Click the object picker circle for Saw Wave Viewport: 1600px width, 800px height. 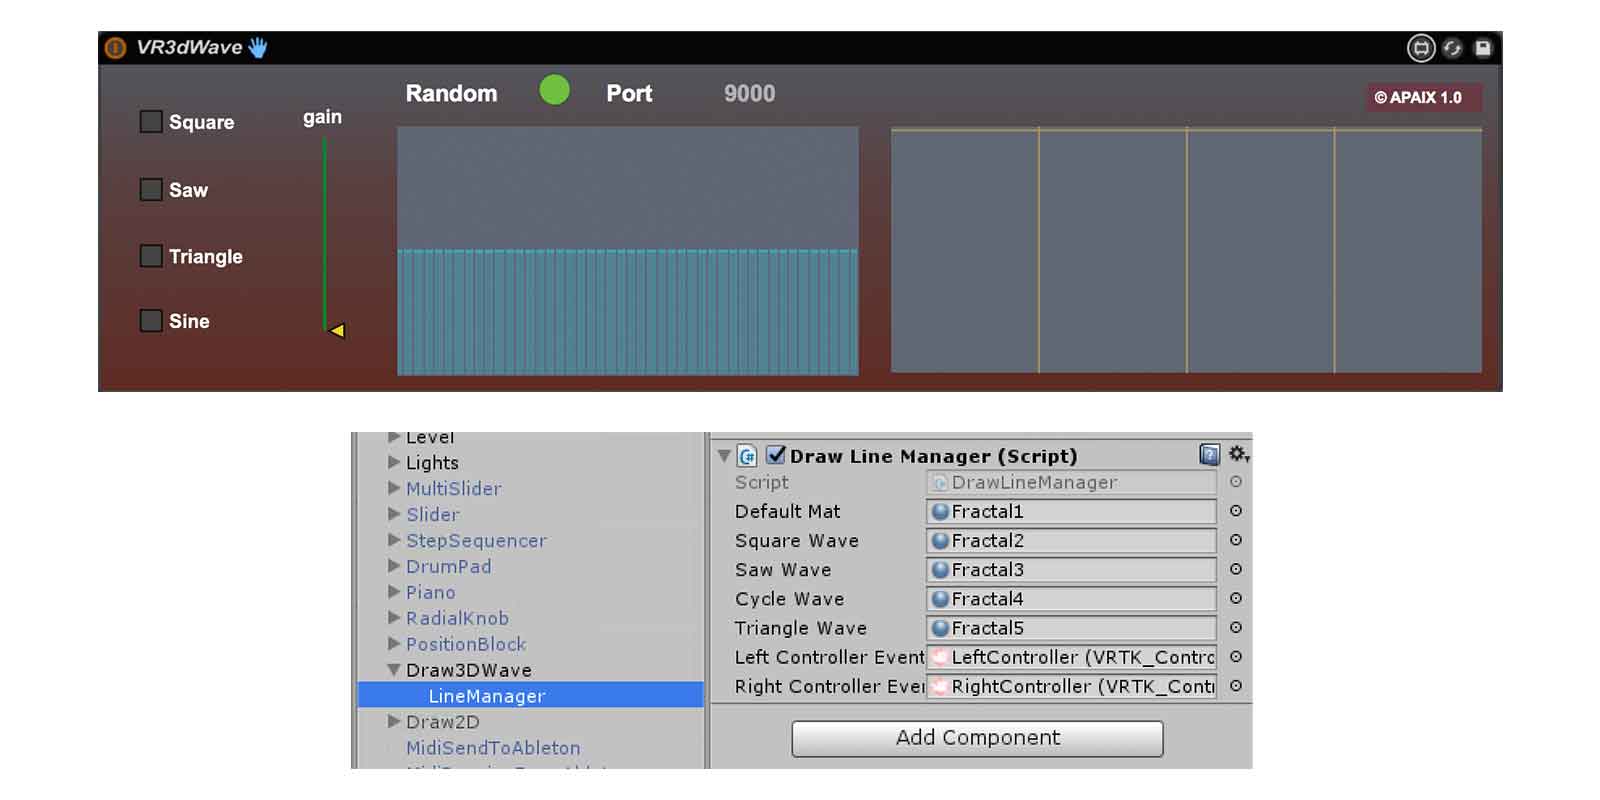(1236, 569)
